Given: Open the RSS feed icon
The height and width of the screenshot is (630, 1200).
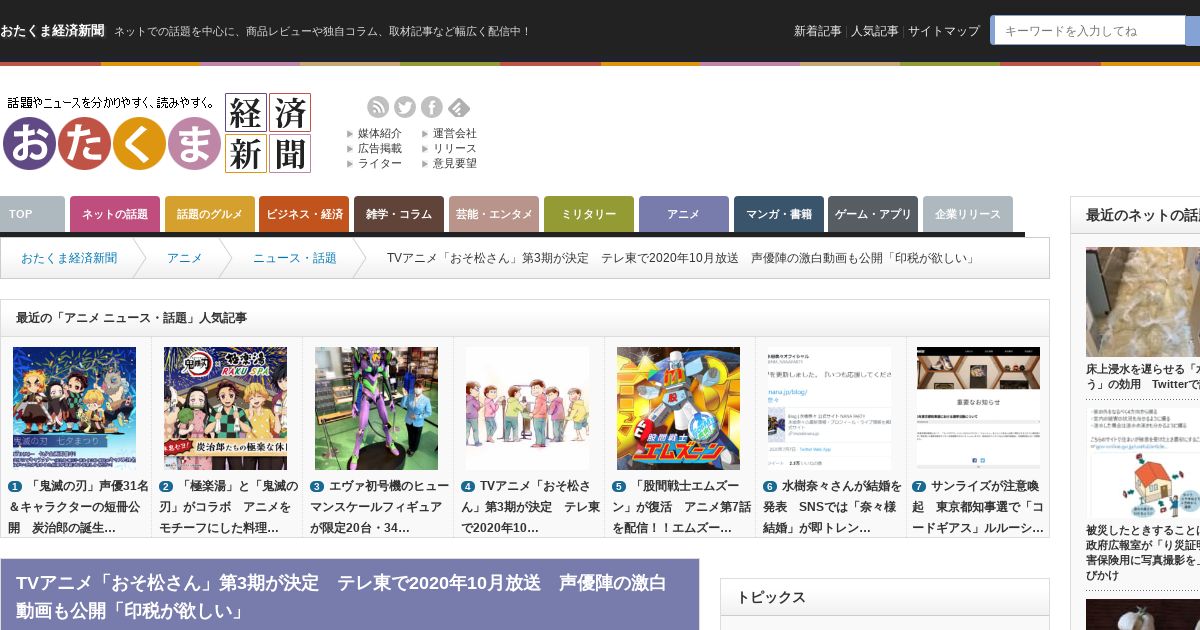Looking at the screenshot, I should click(378, 107).
